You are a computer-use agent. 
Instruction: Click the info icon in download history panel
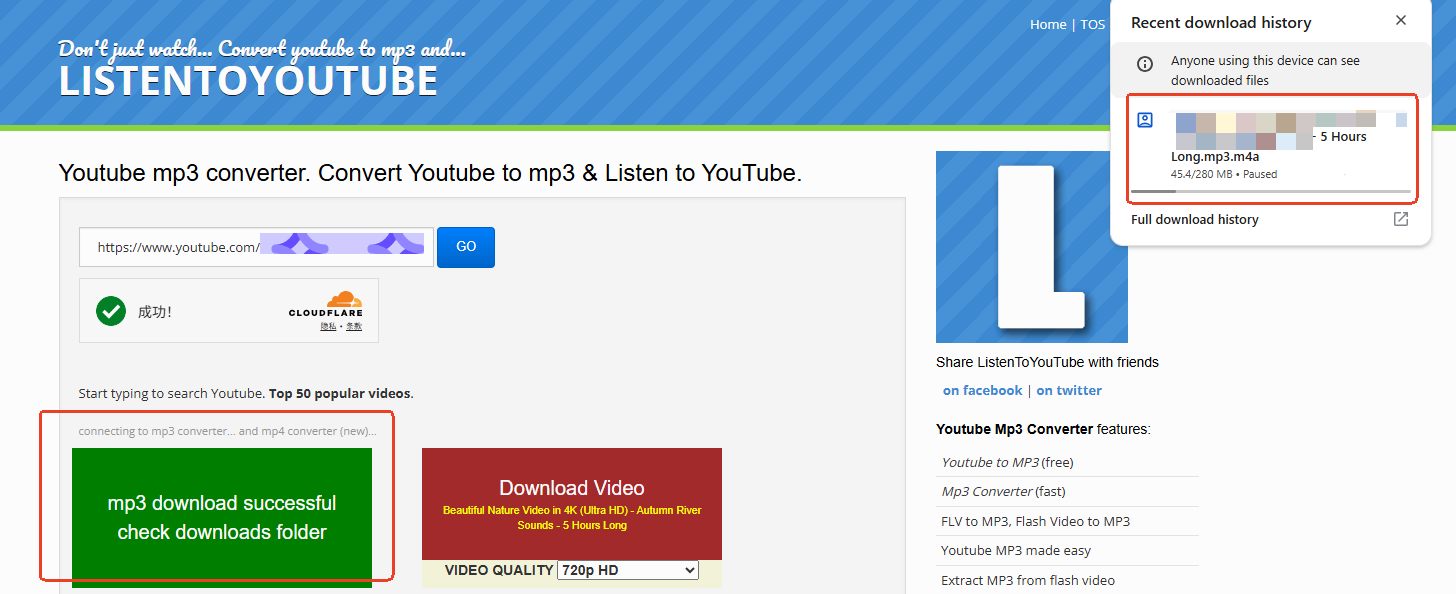1145,65
